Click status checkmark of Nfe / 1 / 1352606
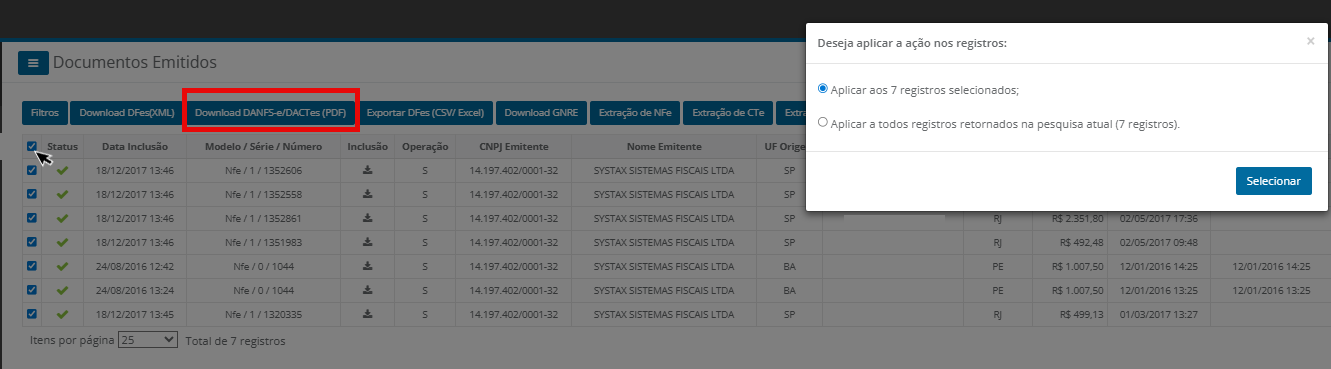Viewport: 1331px width, 369px height. [x=62, y=170]
